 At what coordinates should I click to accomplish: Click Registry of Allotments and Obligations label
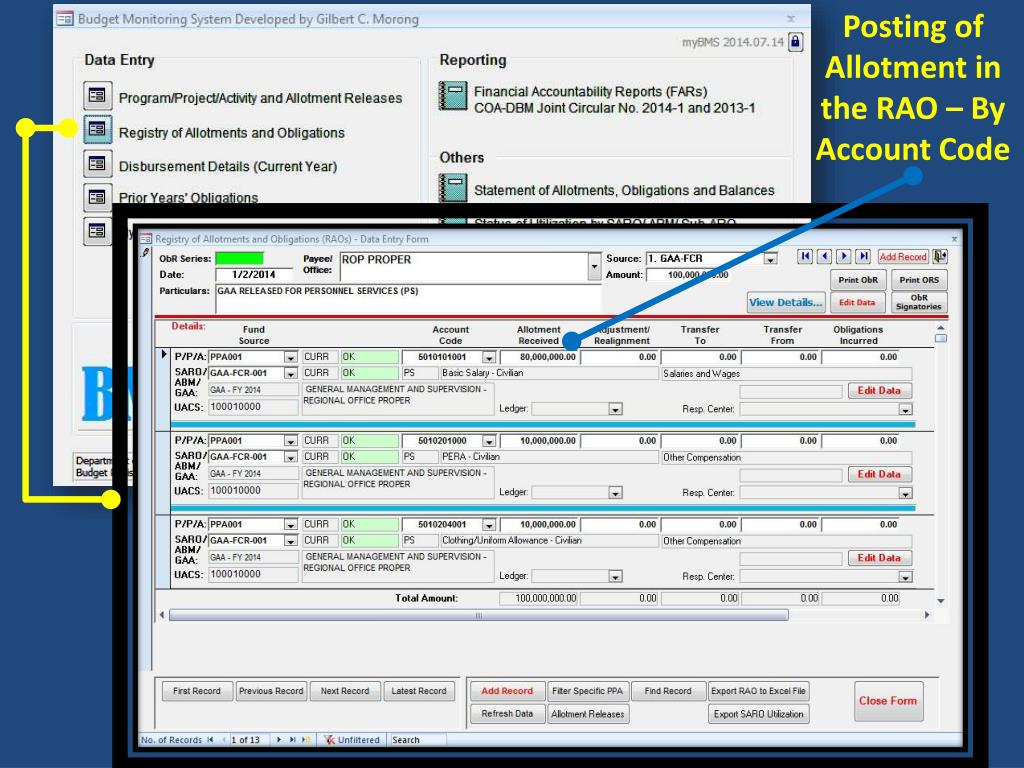pos(232,133)
